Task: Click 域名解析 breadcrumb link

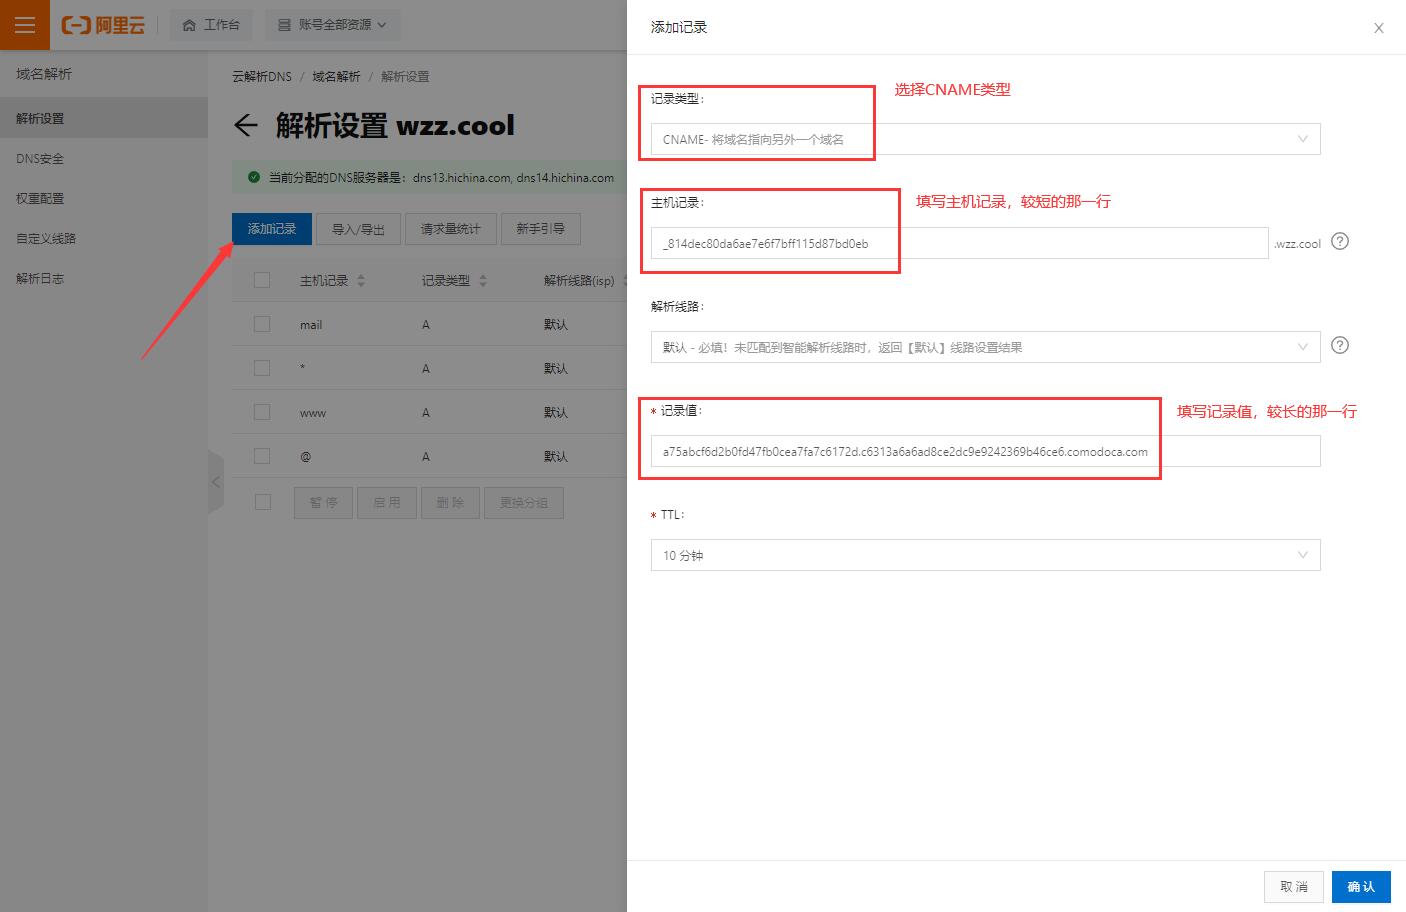Action: point(336,77)
